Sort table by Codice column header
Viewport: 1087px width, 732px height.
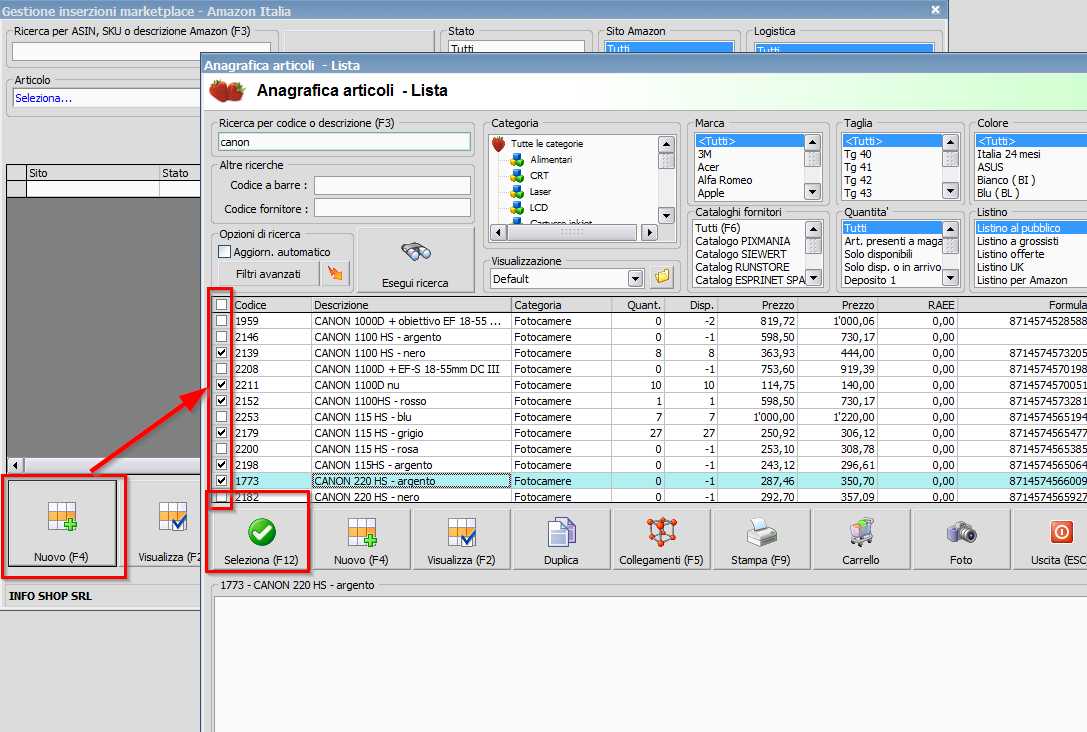[272, 304]
